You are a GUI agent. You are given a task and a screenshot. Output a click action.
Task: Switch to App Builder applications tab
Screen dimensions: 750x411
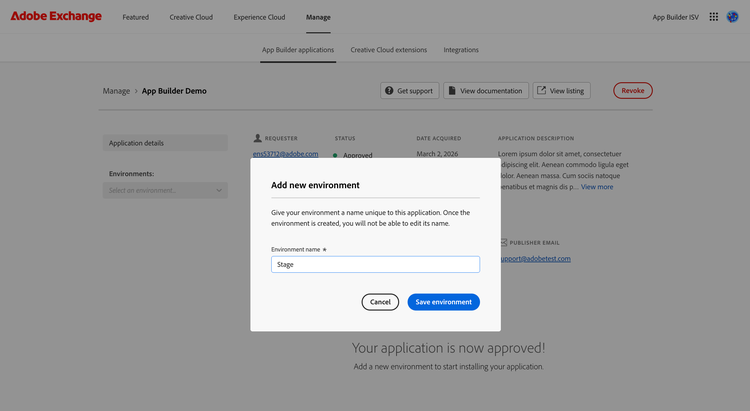point(298,50)
